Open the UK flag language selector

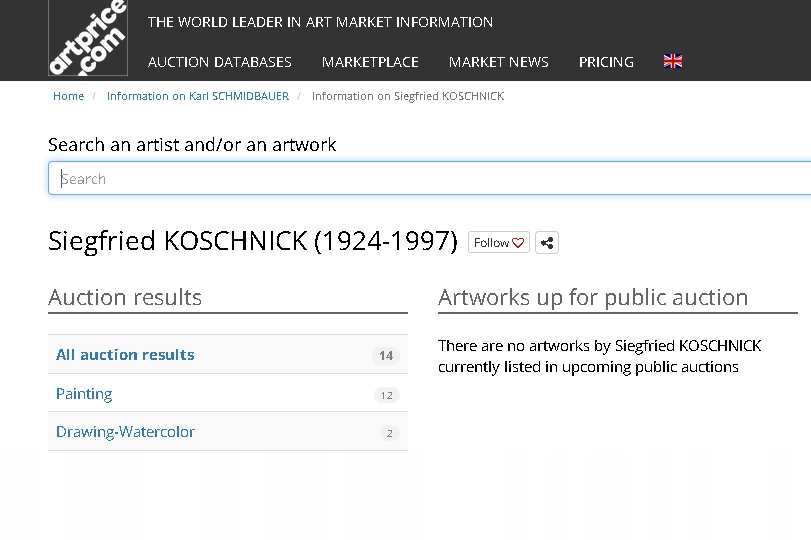(673, 62)
